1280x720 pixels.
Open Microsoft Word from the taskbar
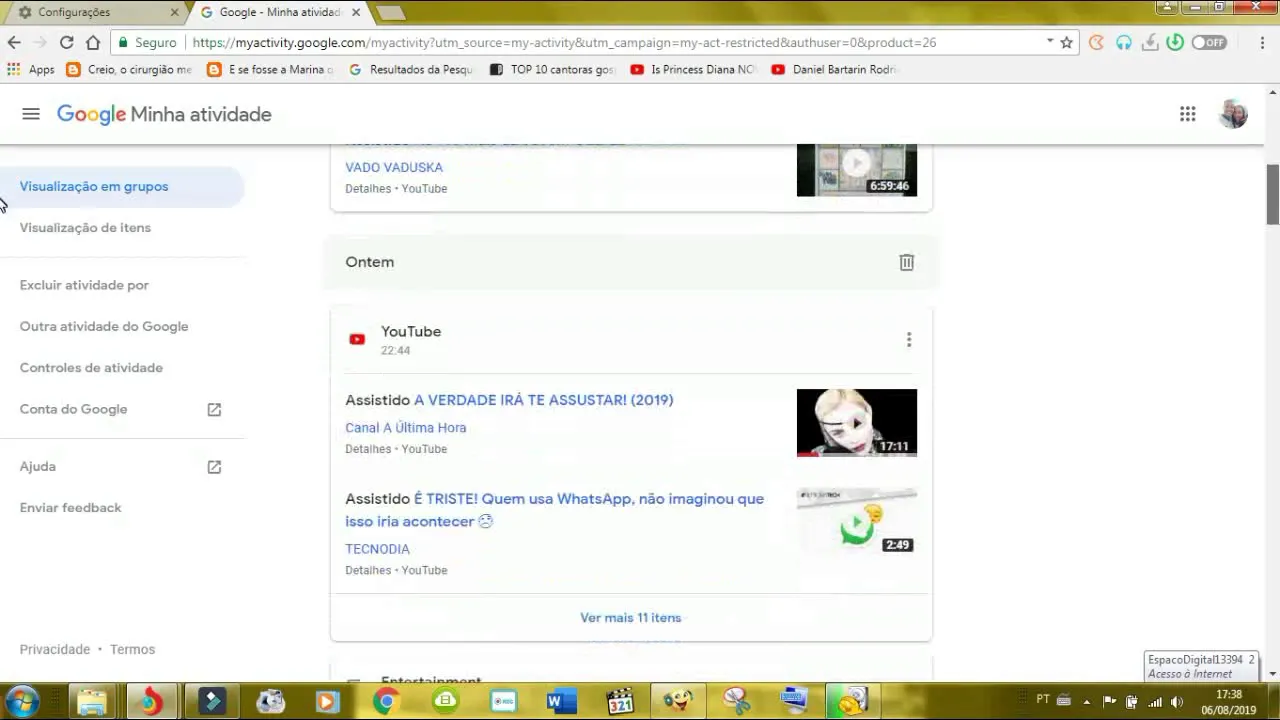(560, 701)
